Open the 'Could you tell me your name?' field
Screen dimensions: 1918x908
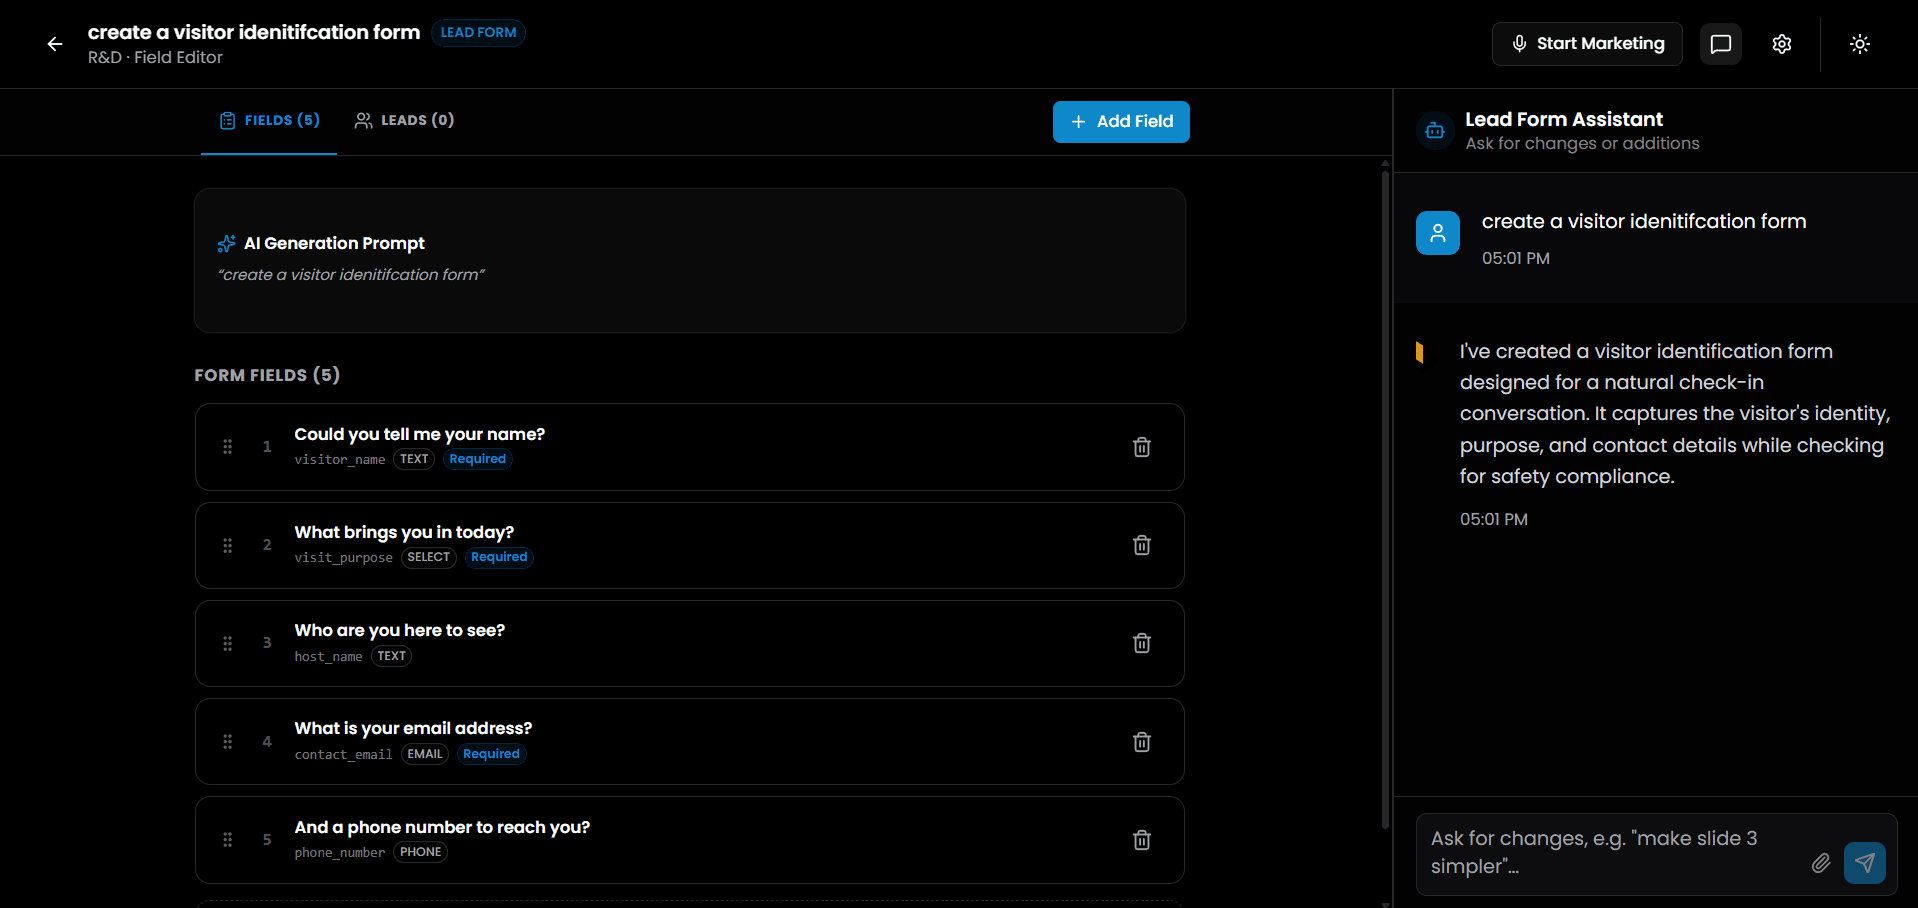point(690,447)
